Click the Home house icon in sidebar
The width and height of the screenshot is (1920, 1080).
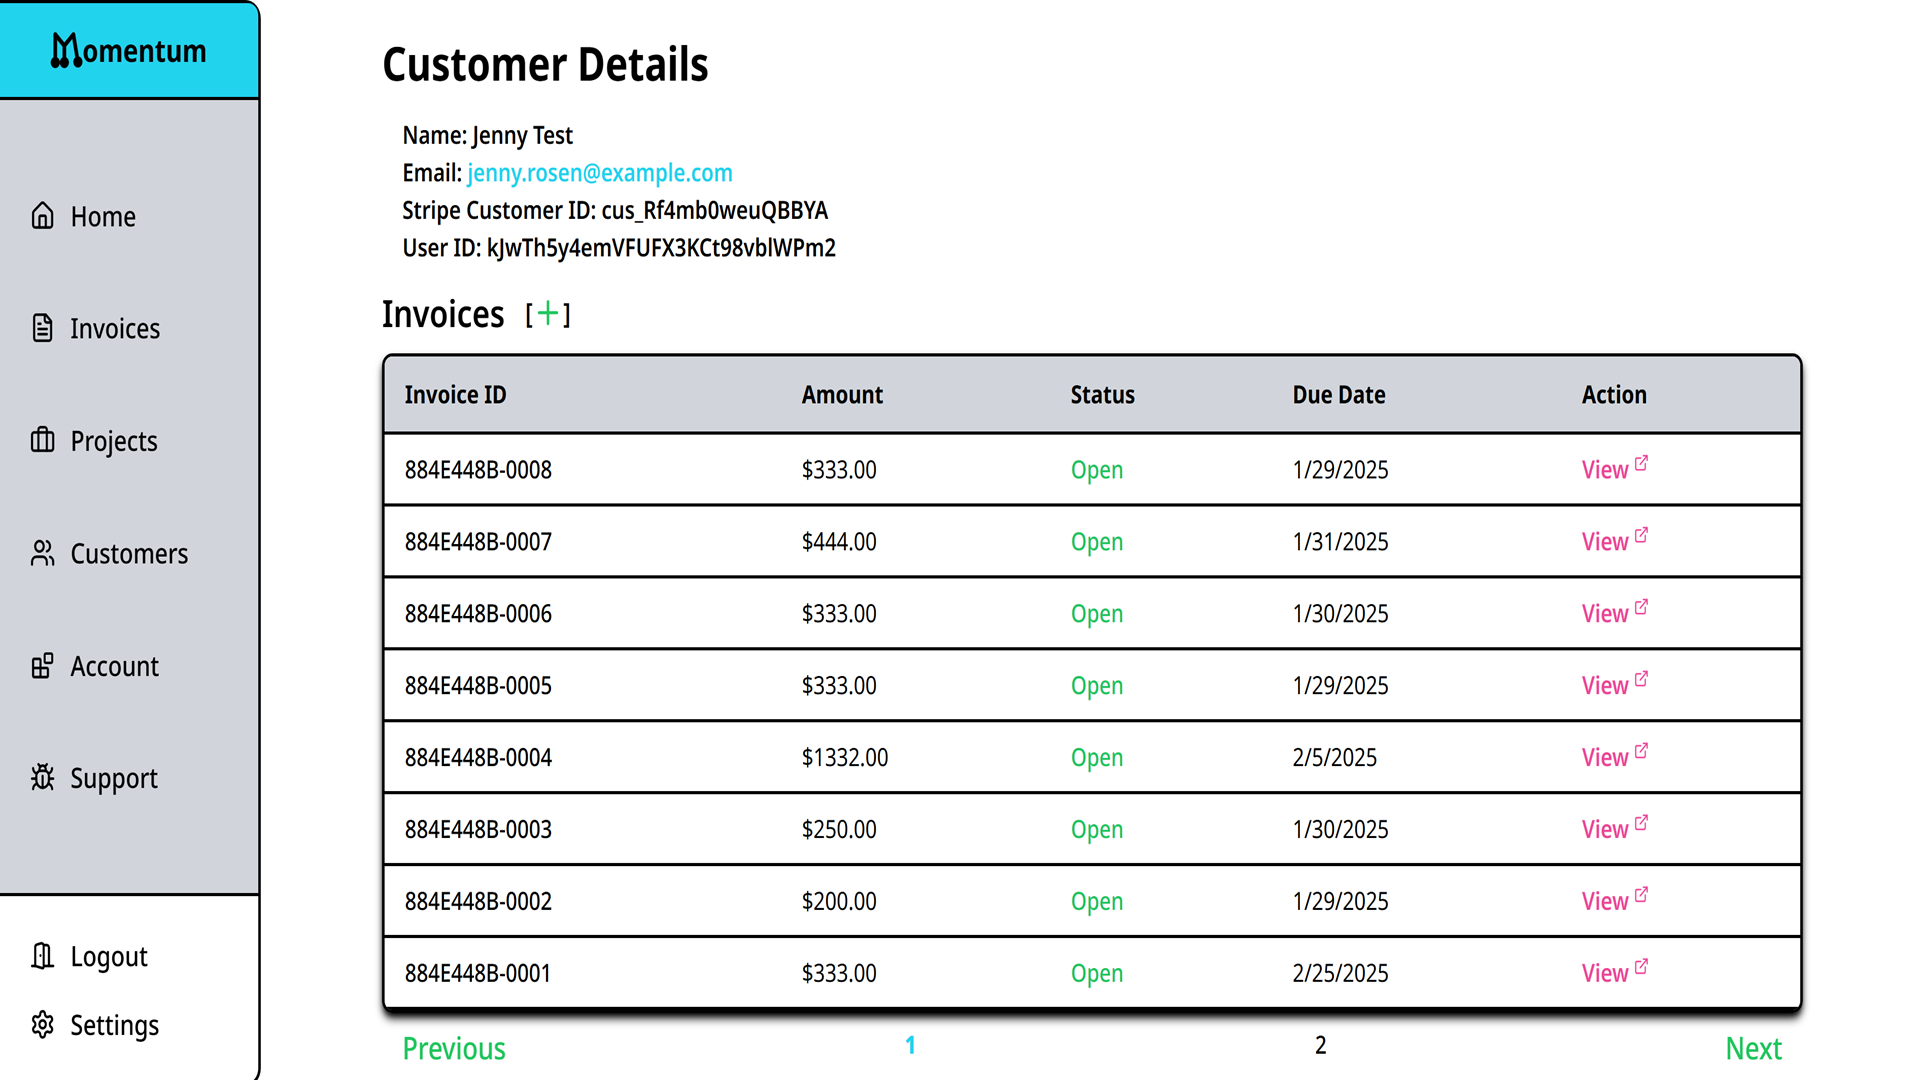[42, 216]
